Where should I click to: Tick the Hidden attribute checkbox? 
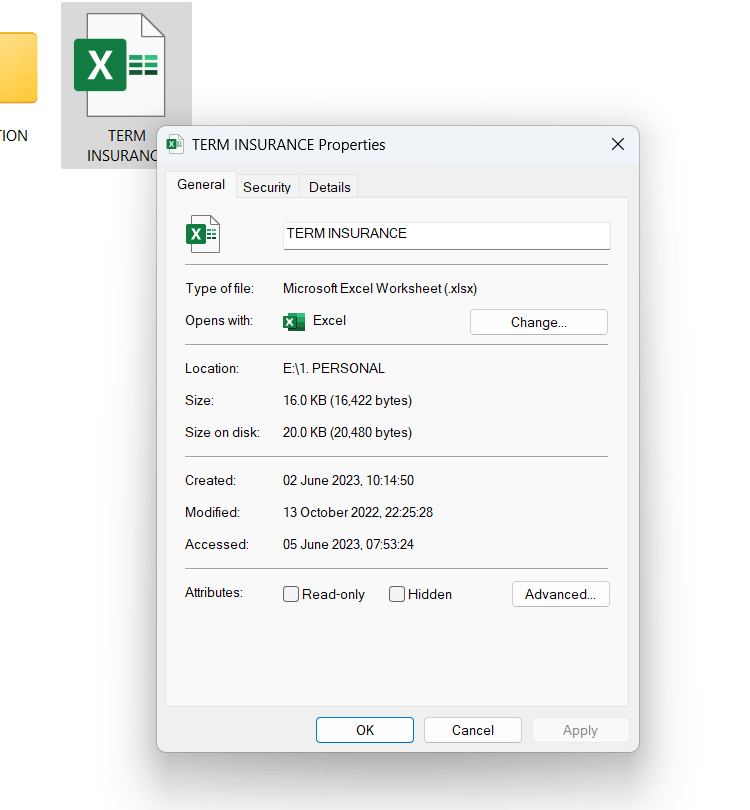tap(397, 594)
